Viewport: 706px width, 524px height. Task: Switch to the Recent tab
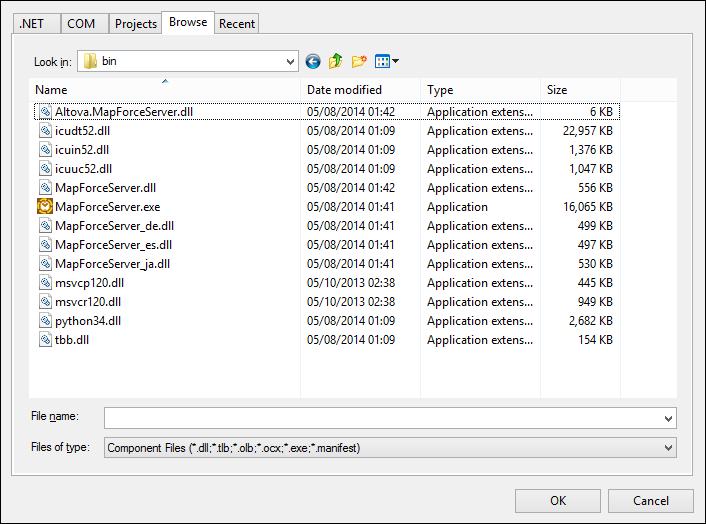pyautogui.click(x=237, y=23)
